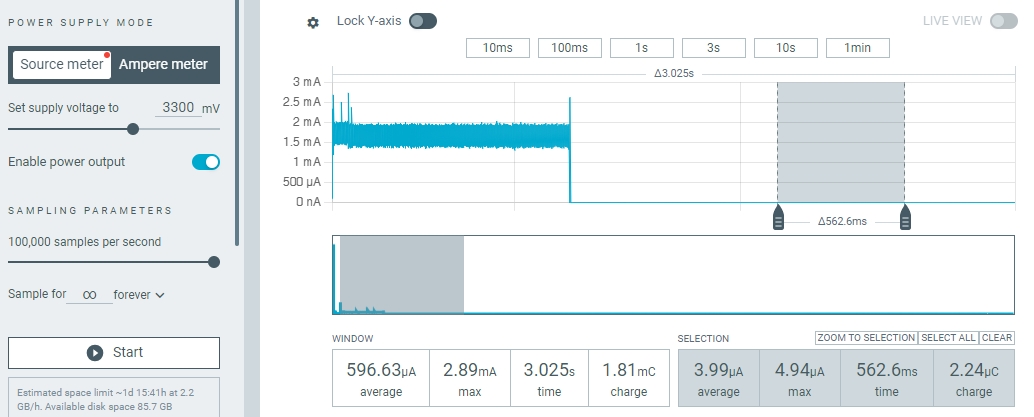
Task: Click SELECT ALL button
Action: 948,338
